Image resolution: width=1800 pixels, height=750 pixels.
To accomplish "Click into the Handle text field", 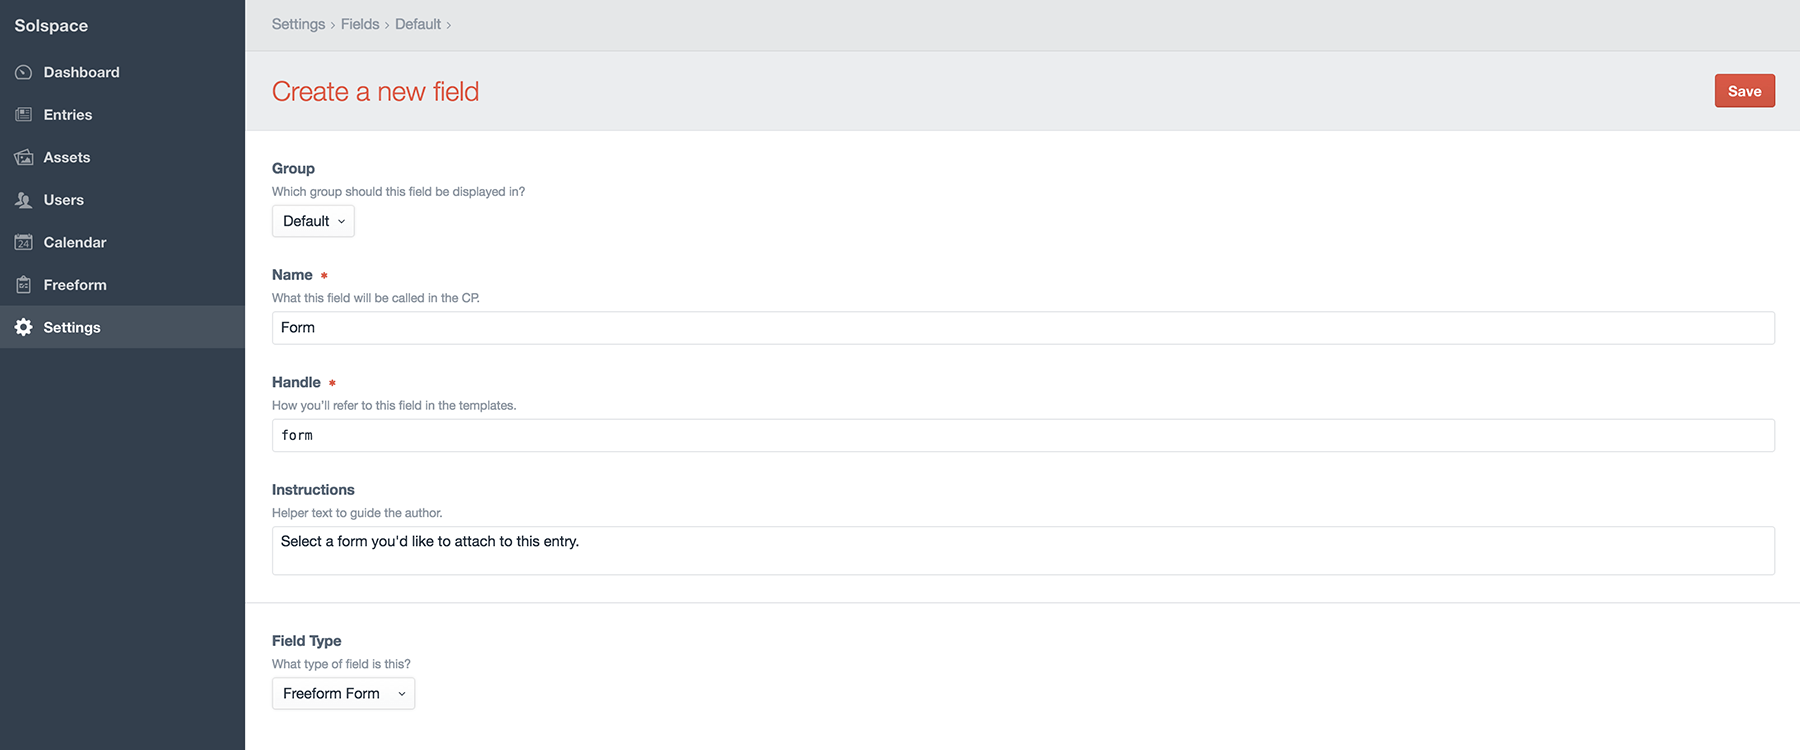I will (x=1022, y=436).
